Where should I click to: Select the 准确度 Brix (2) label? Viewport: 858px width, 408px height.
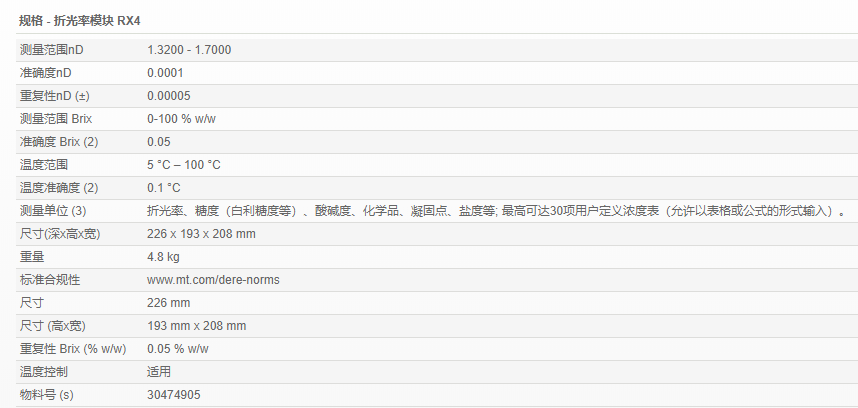point(59,142)
